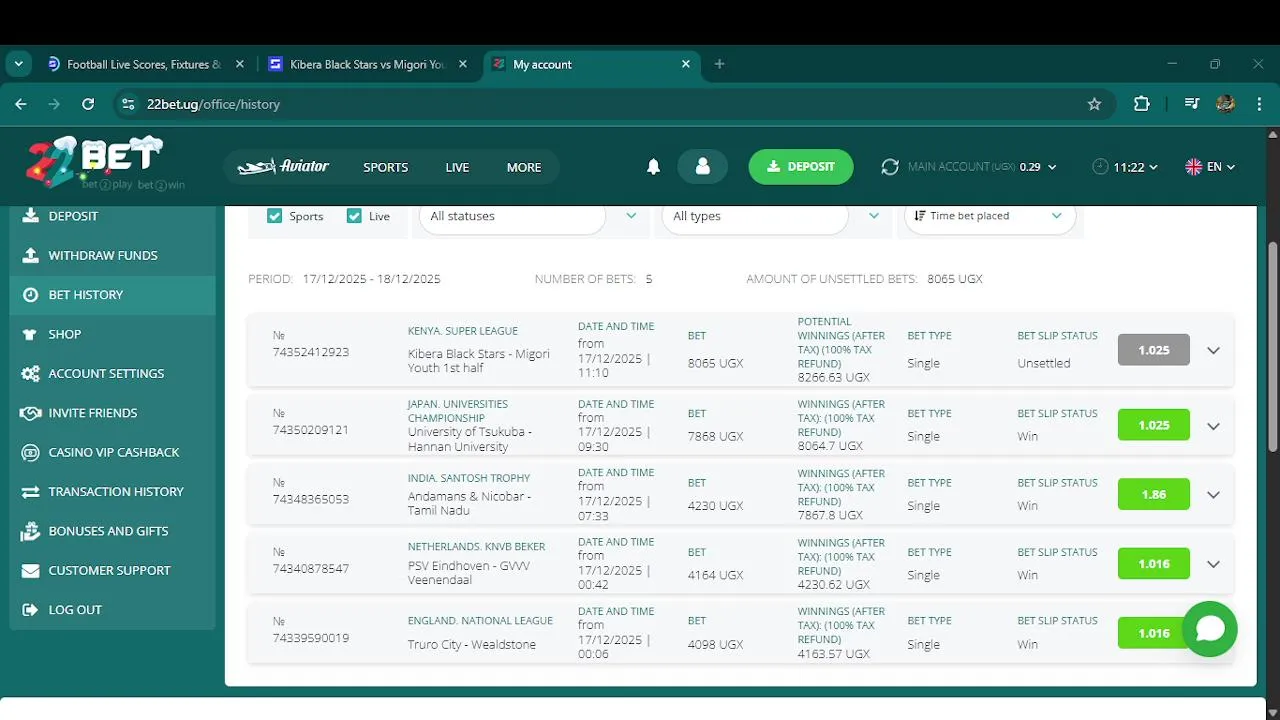Click the NETHERLANDS. KNVB BEKER label
Viewport: 1280px width, 720px height.
[477, 547]
